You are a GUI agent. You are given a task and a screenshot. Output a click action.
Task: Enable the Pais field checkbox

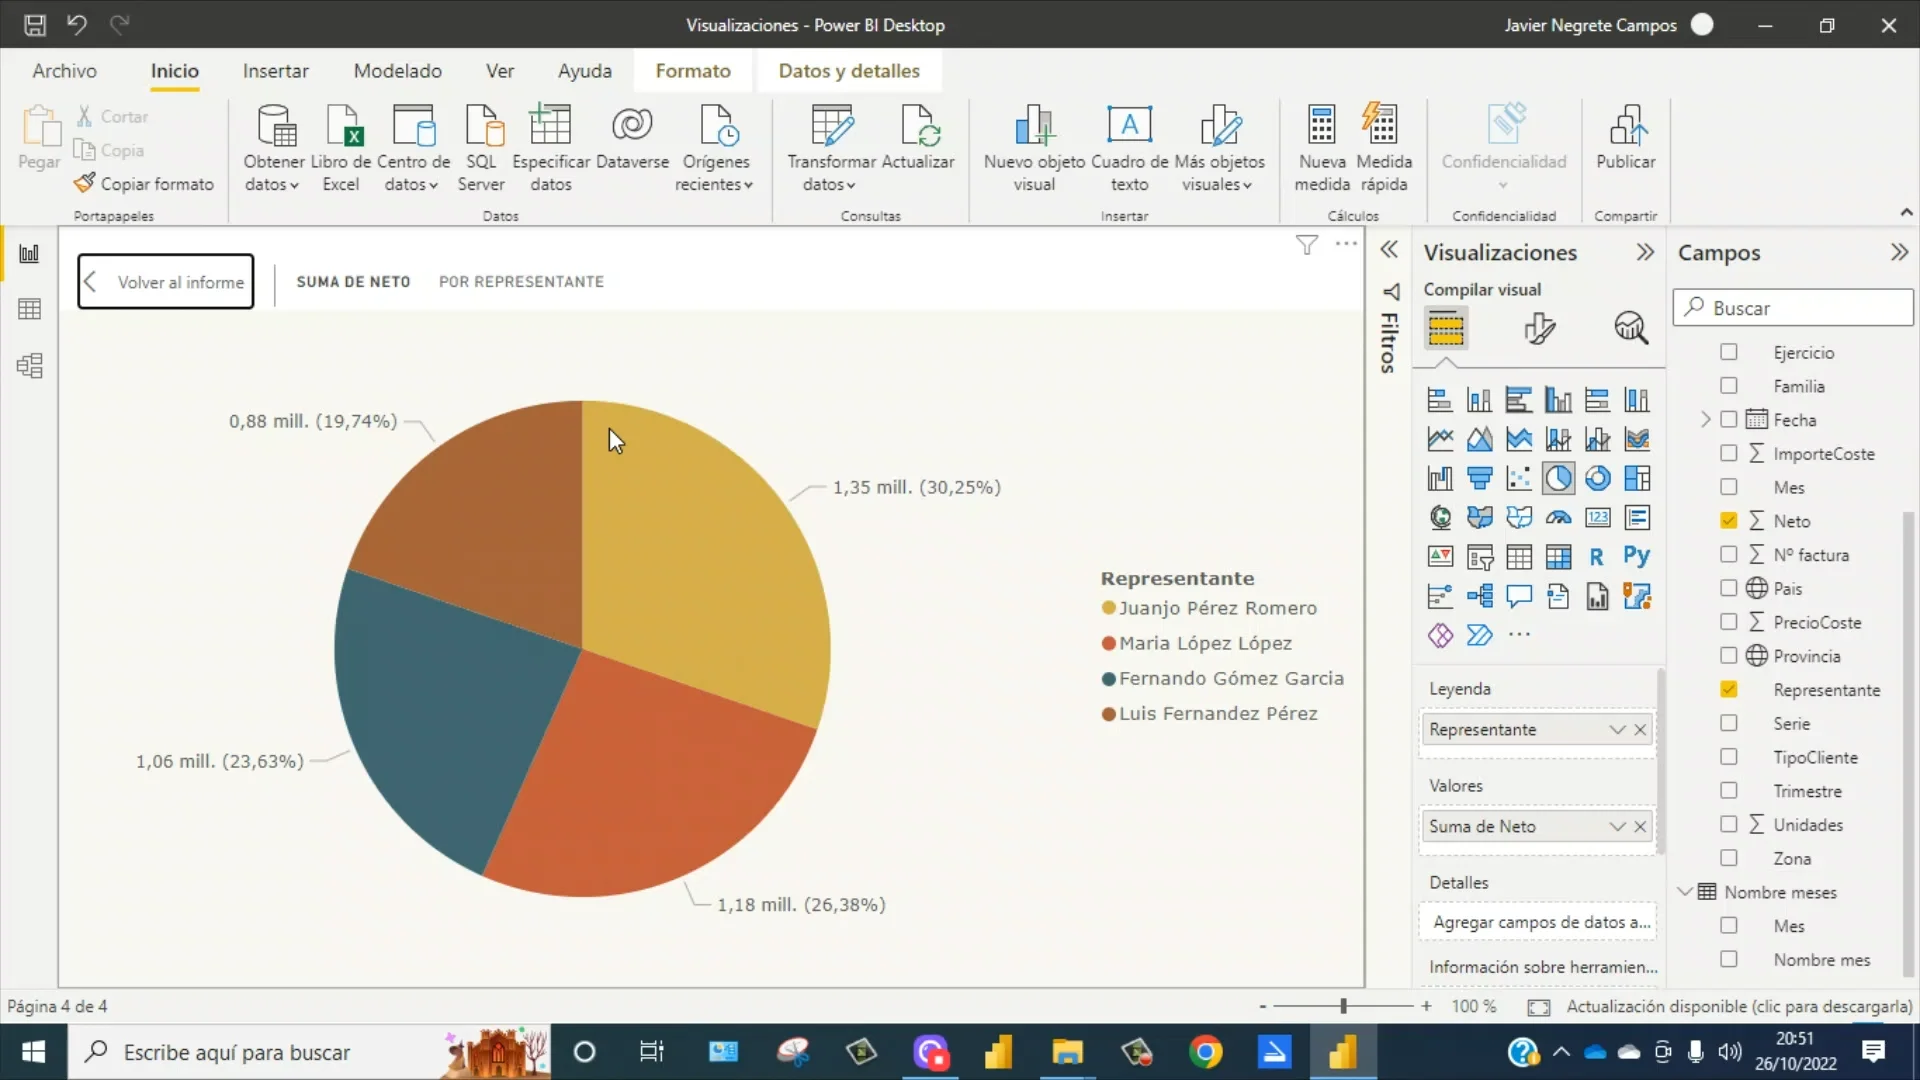1728,588
